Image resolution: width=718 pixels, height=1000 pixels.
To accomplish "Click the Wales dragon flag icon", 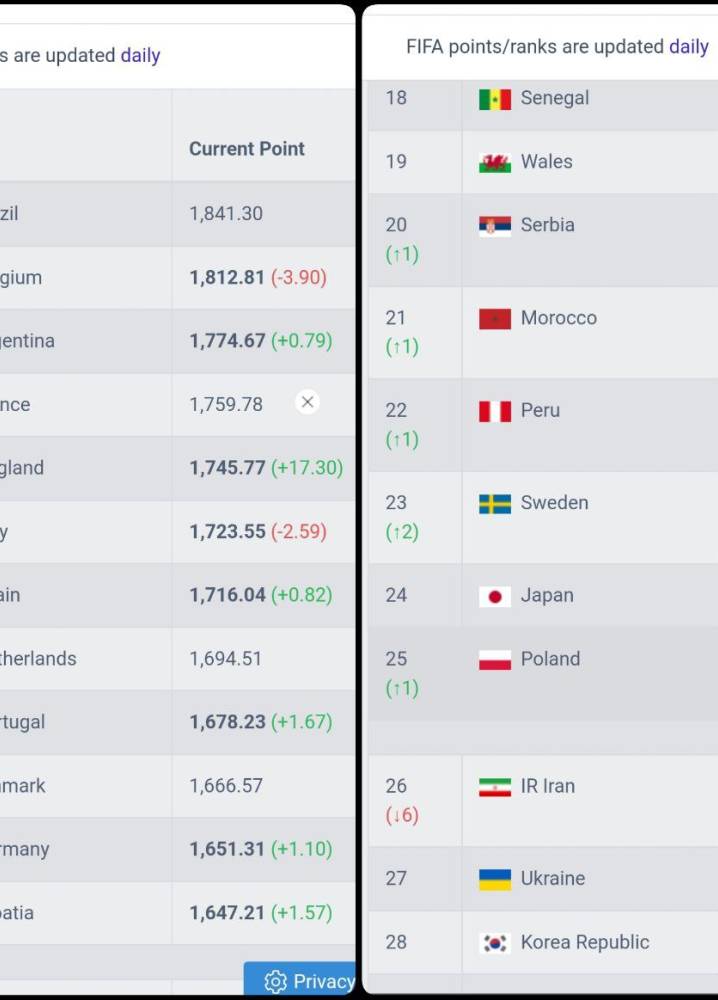I will coord(495,163).
